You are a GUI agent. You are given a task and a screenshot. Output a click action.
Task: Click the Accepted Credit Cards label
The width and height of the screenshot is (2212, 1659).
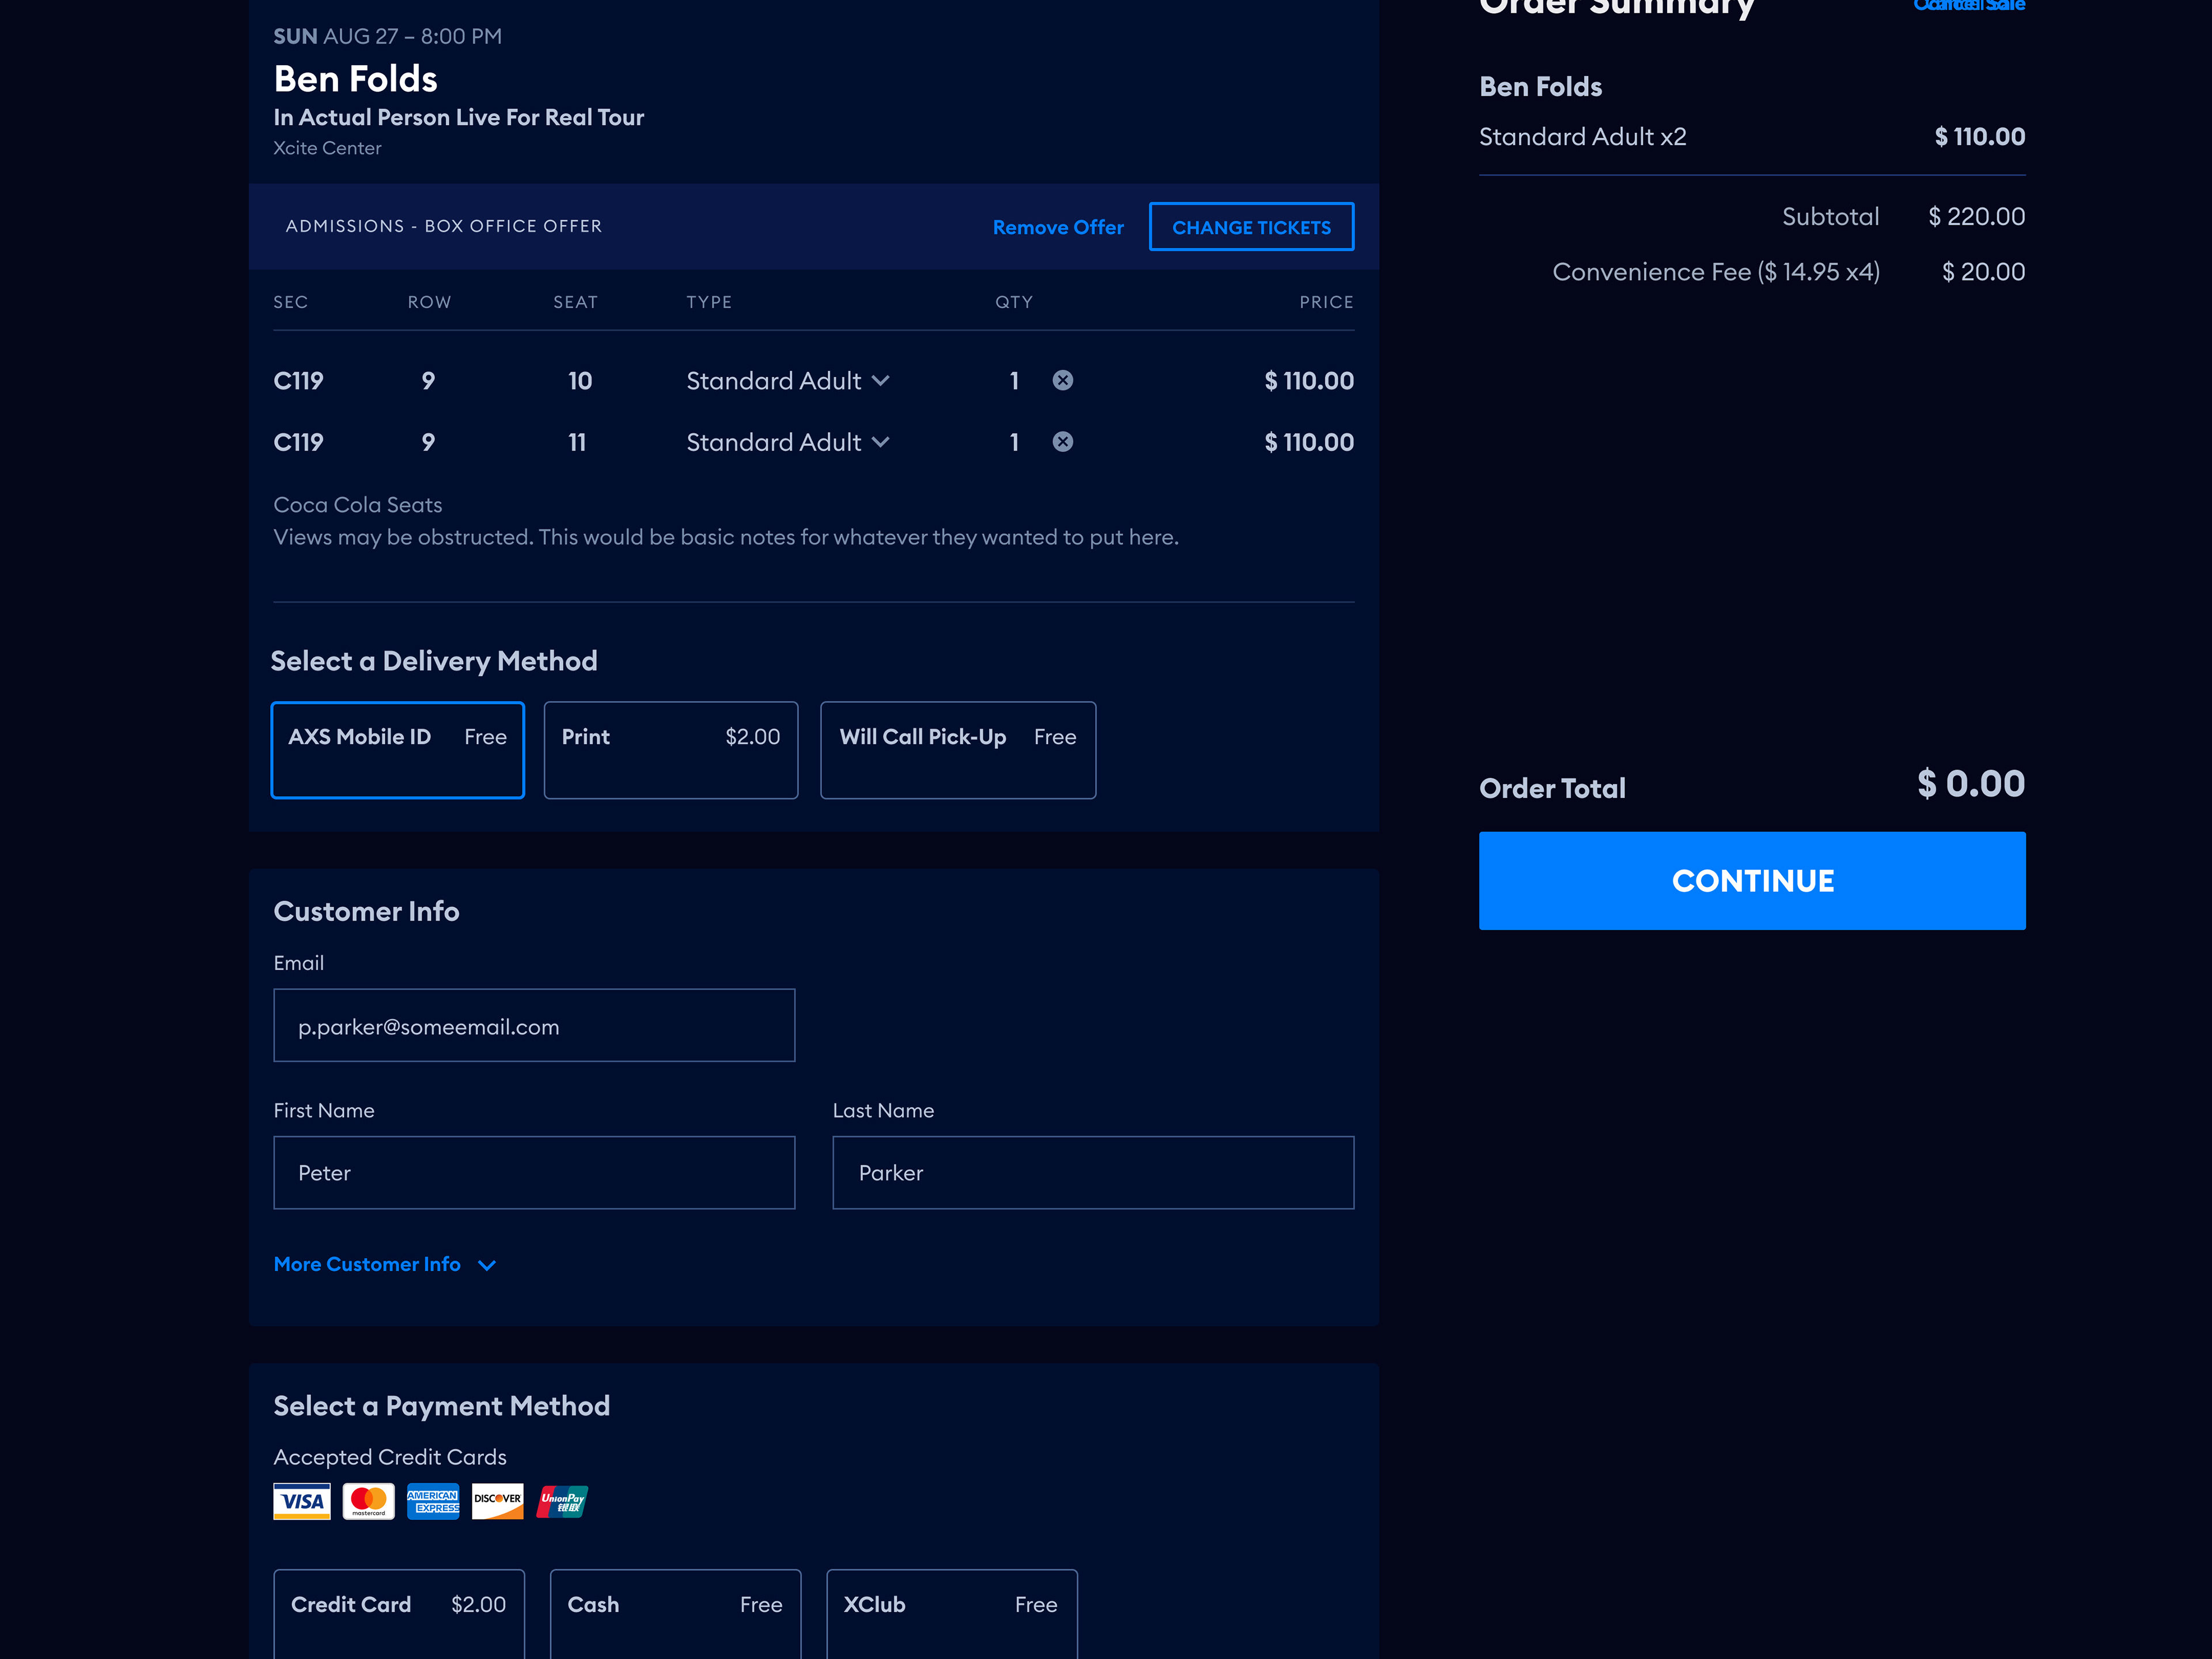[390, 1457]
